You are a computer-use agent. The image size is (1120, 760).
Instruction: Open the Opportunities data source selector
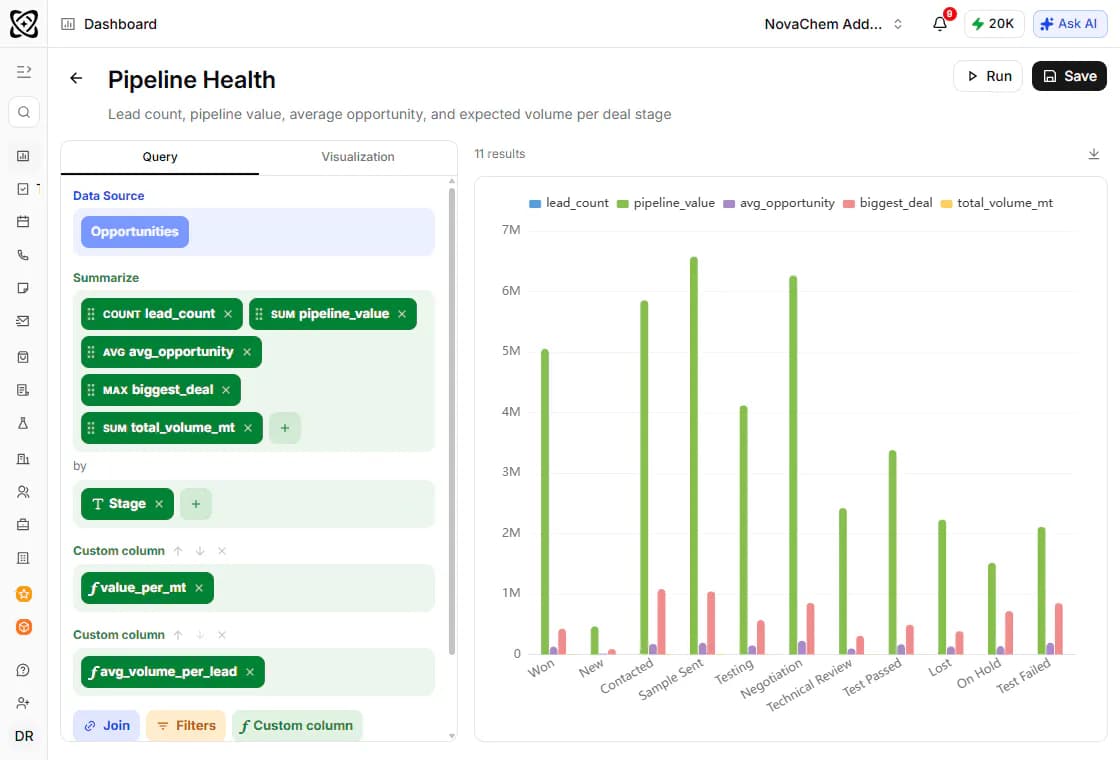[x=135, y=232]
